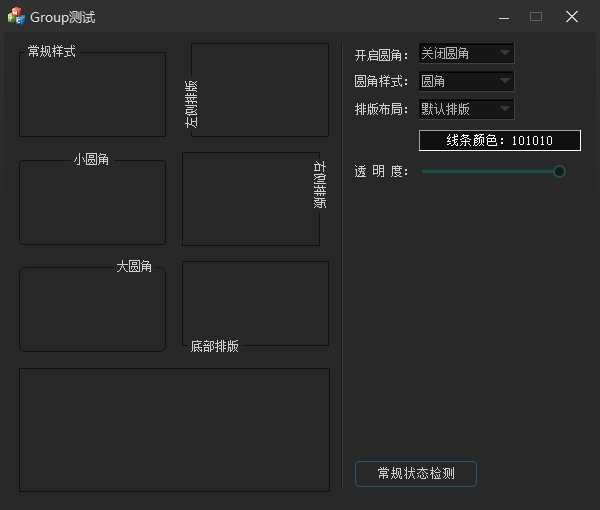The height and width of the screenshot is (510, 600).
Task: Click the 透明度 label
Action: pos(381,171)
